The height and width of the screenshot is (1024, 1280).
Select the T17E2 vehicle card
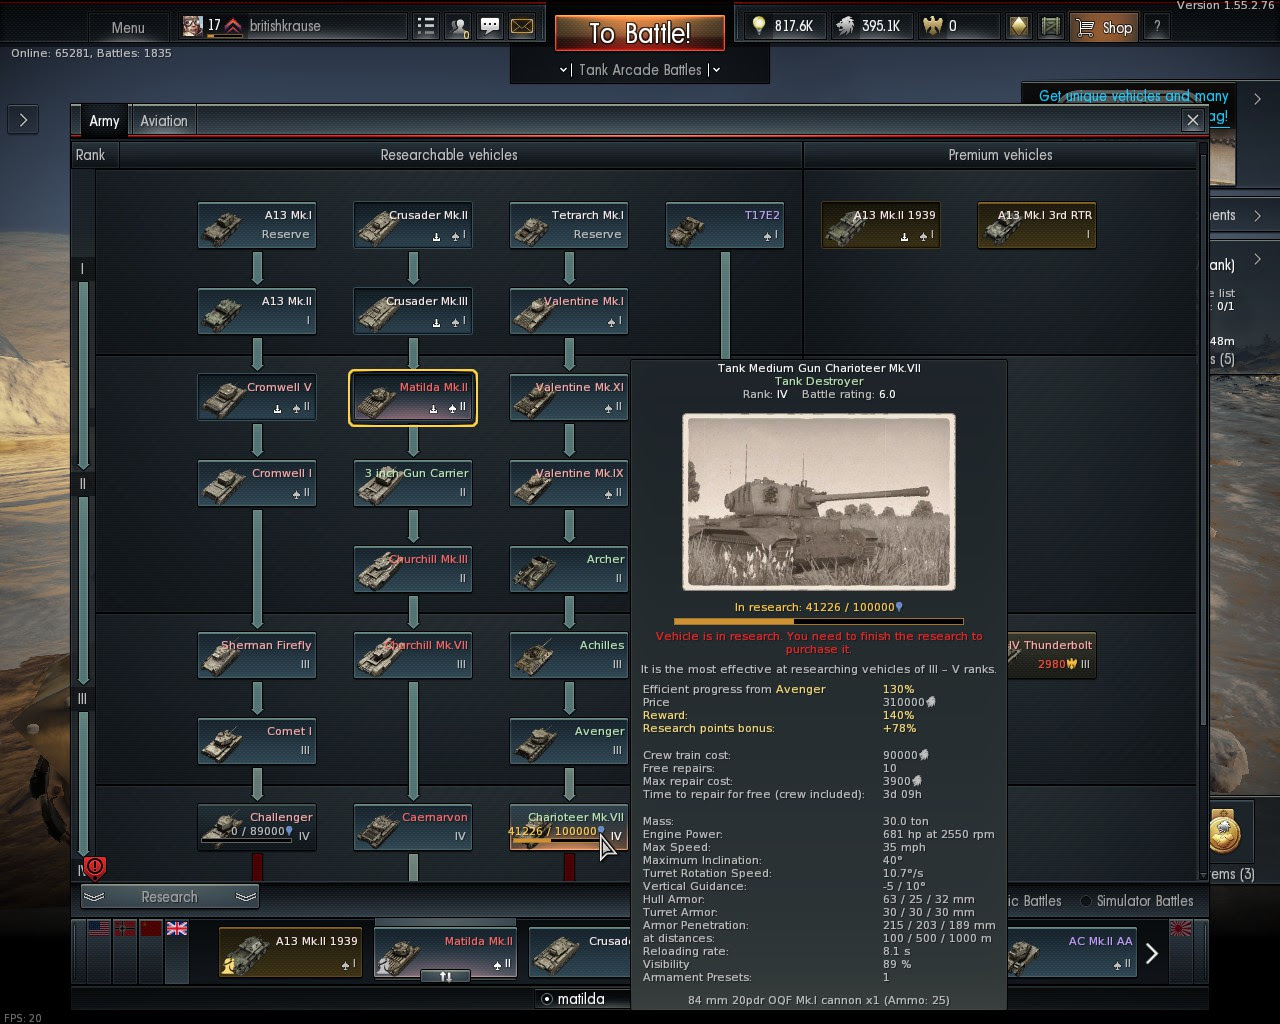coord(725,225)
